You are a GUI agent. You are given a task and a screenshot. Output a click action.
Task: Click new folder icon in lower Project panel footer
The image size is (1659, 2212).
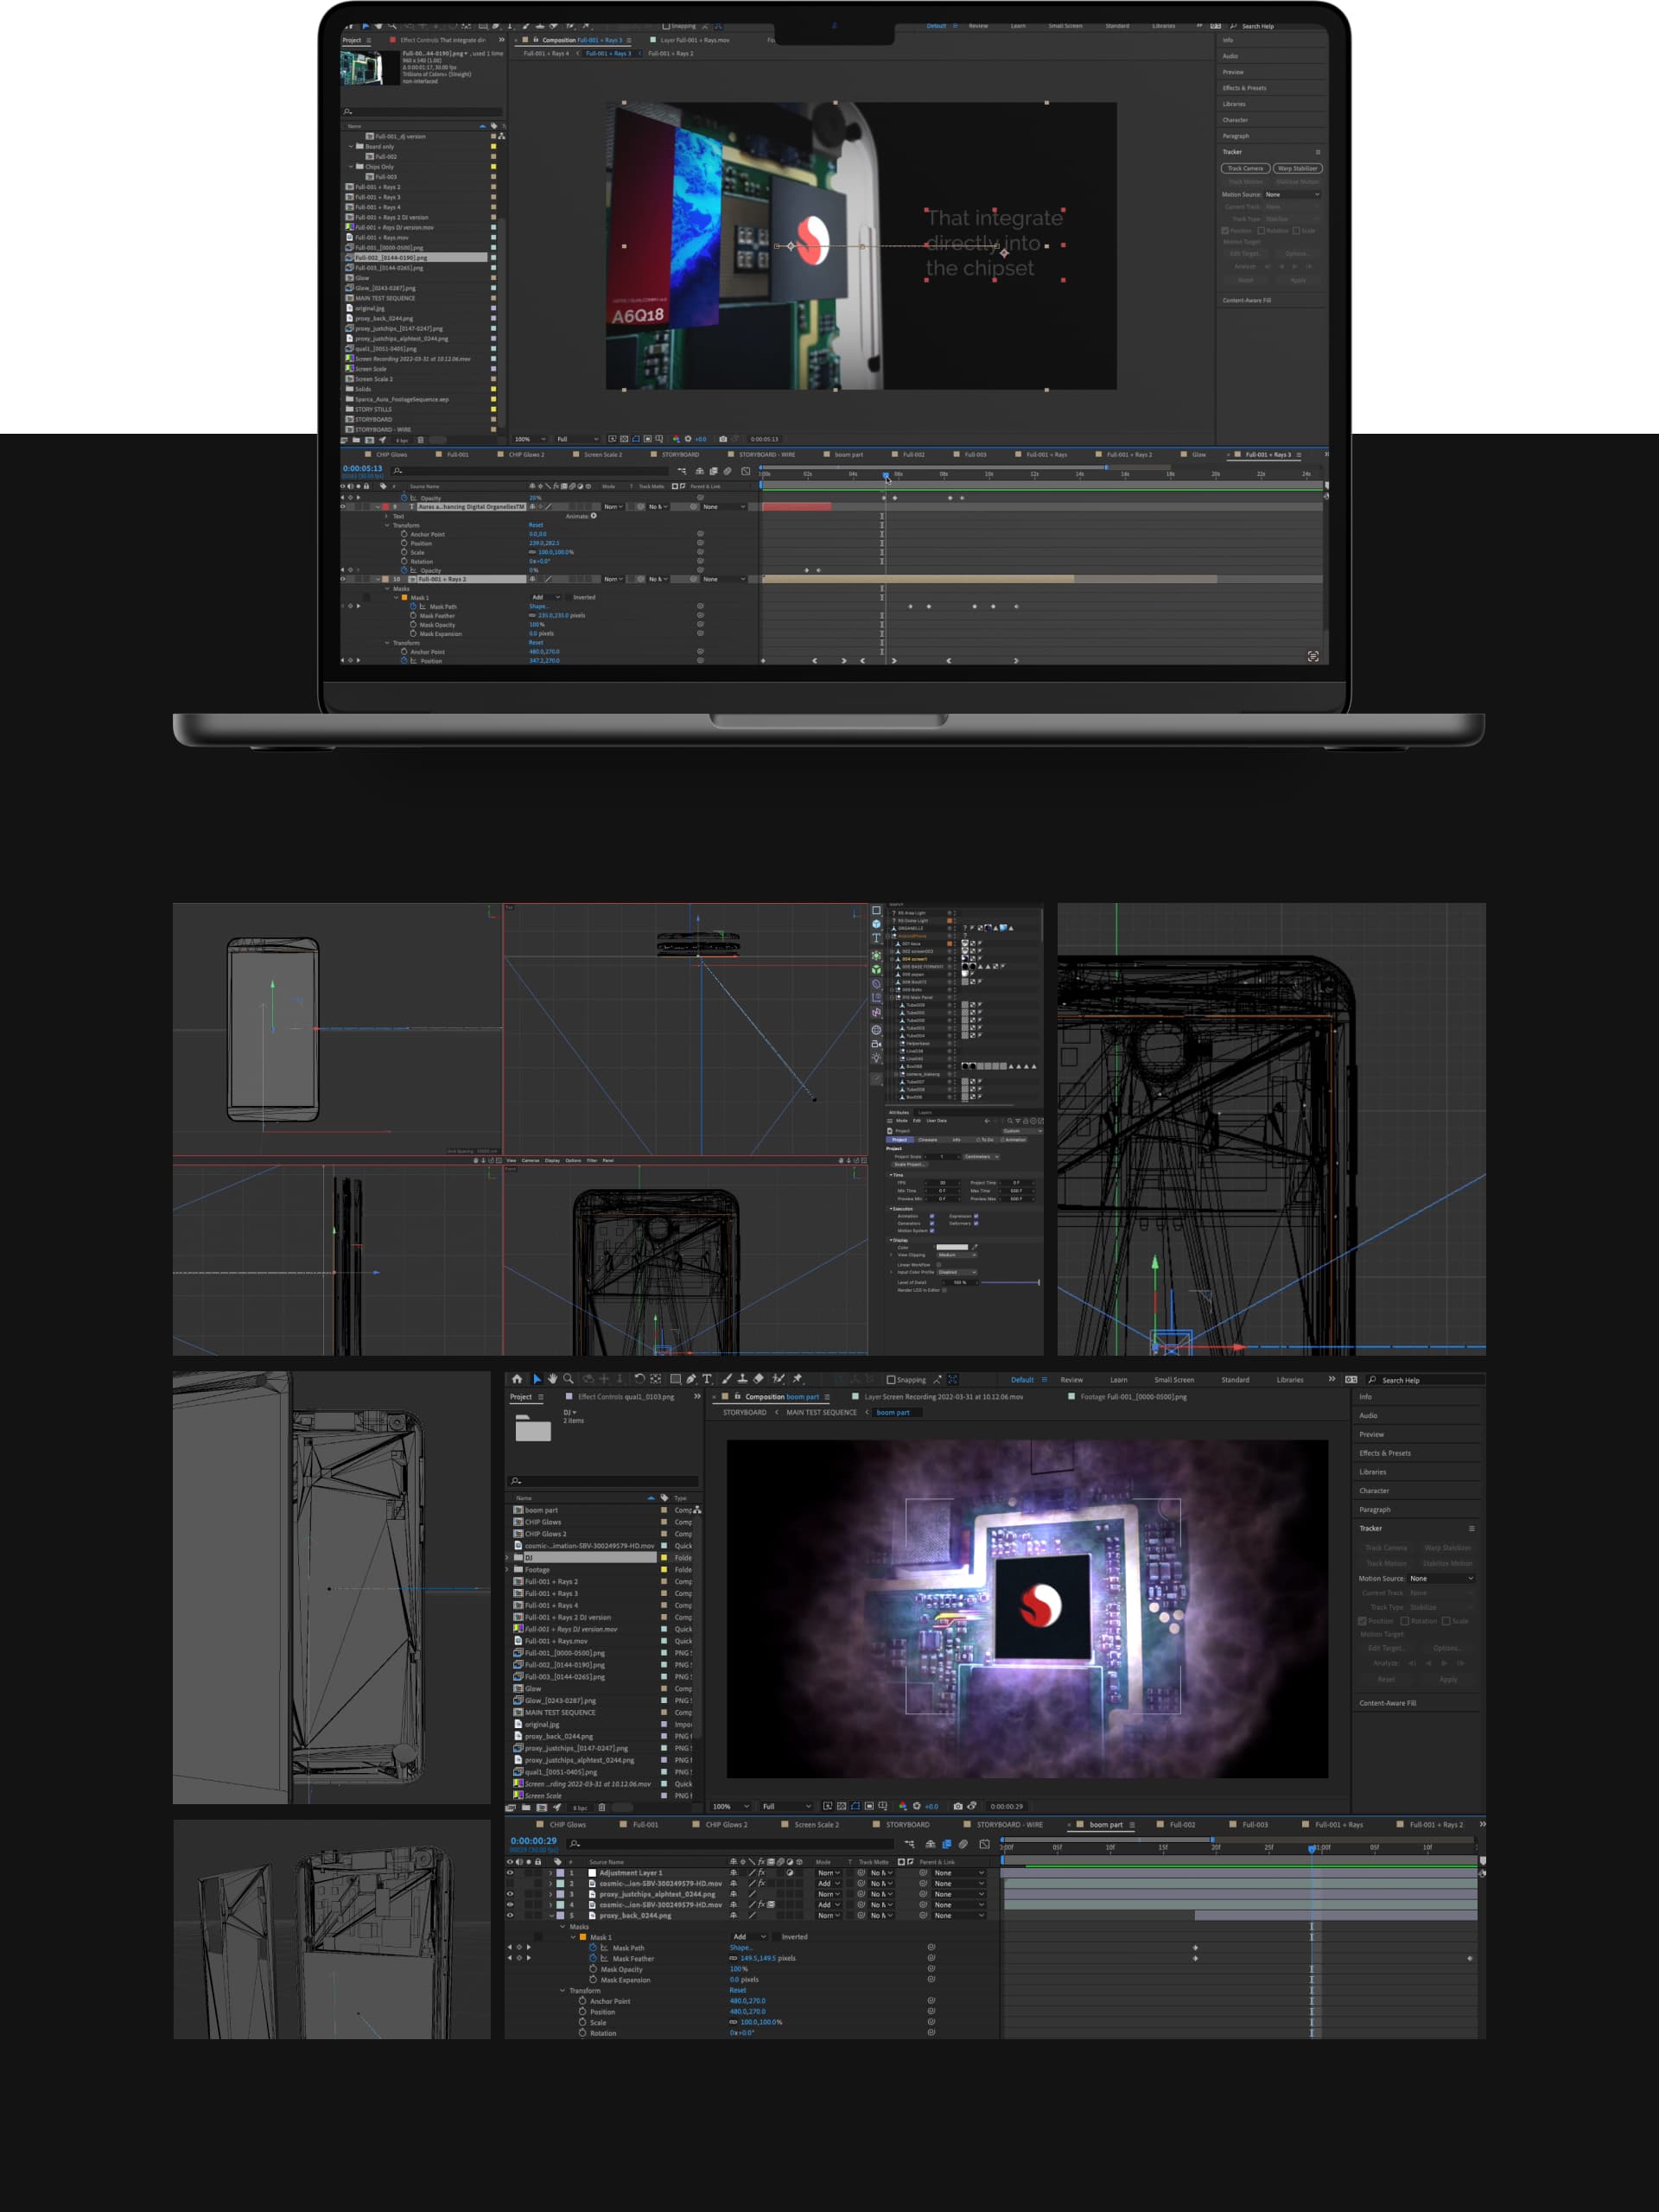click(x=526, y=1807)
